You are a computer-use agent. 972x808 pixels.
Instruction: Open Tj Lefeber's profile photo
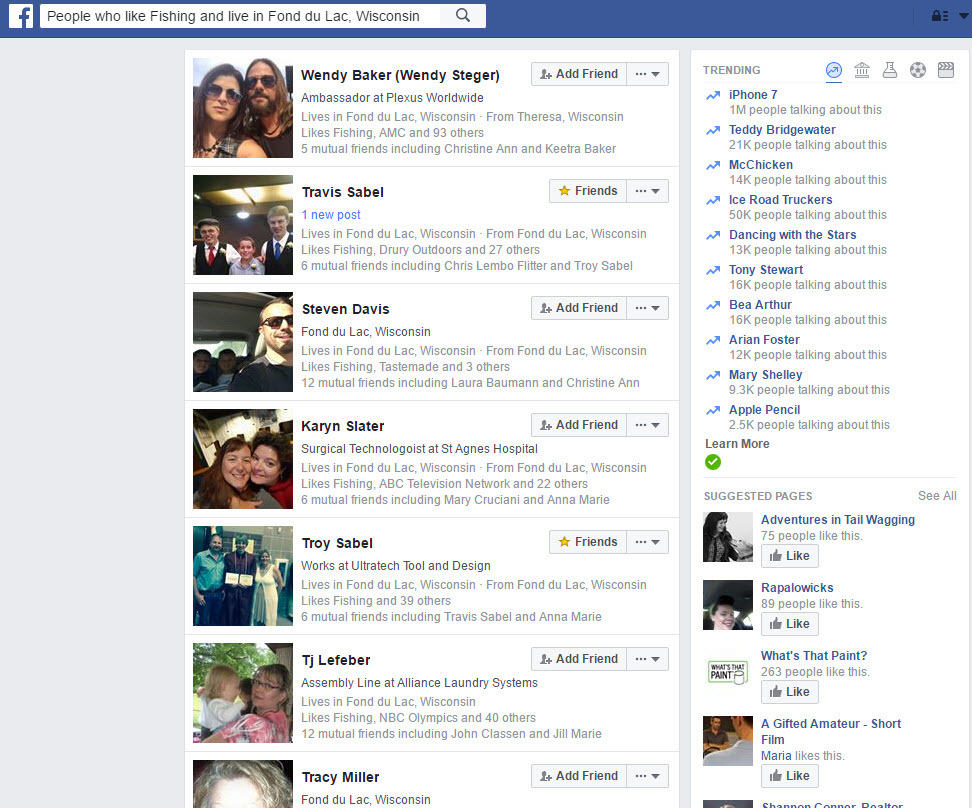coord(243,693)
